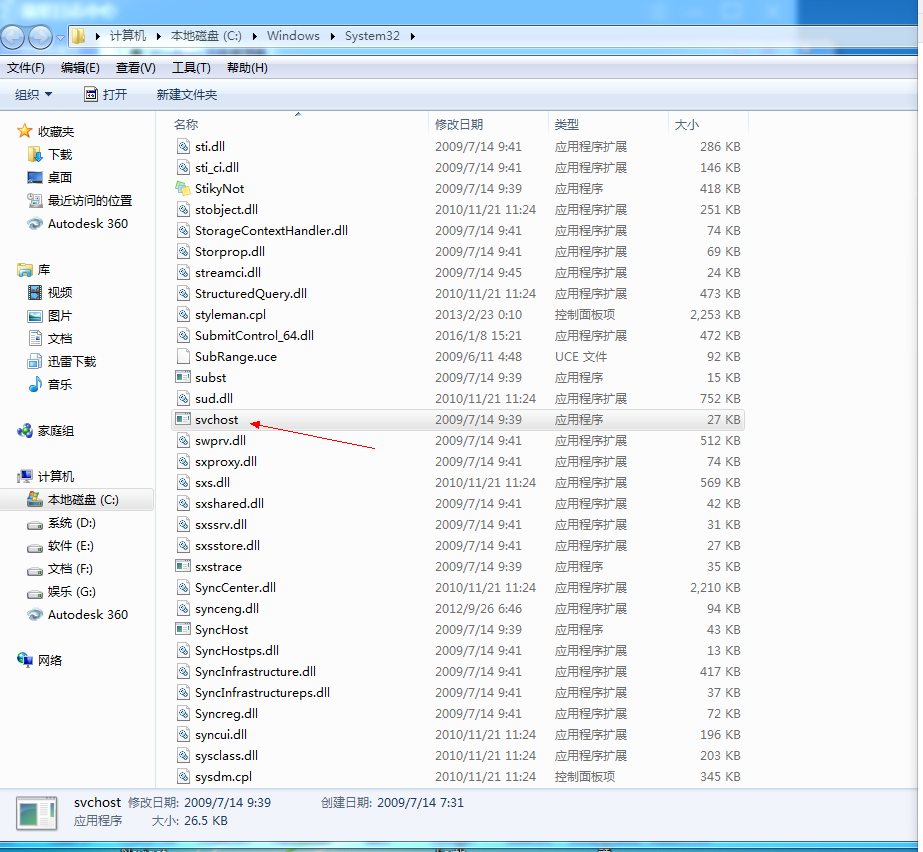The image size is (923, 852).
Task: Click the 打开 toolbar button
Action: [106, 94]
